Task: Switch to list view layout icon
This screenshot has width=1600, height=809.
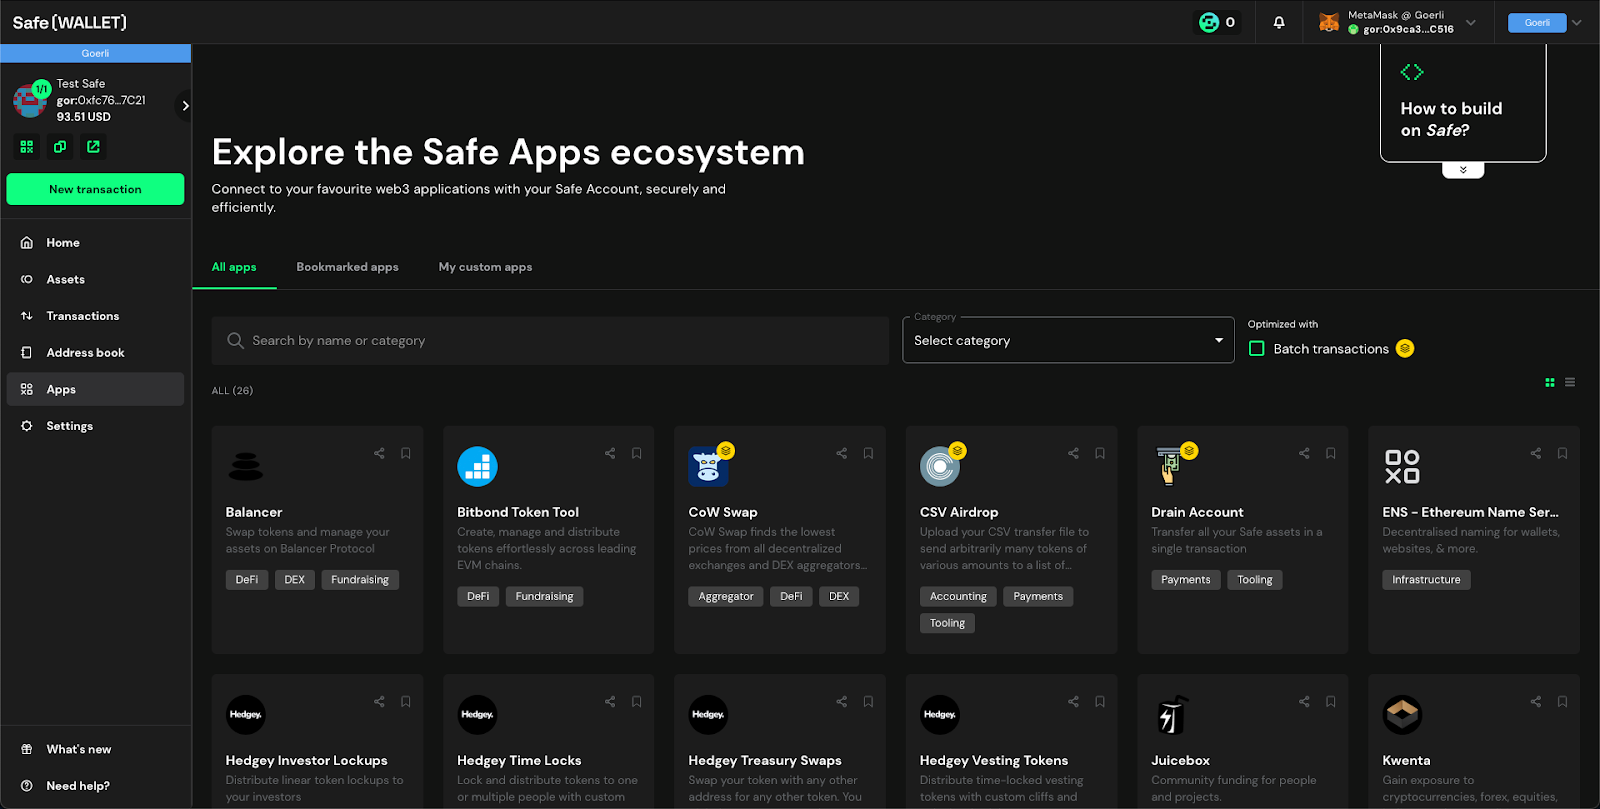Action: (x=1570, y=382)
